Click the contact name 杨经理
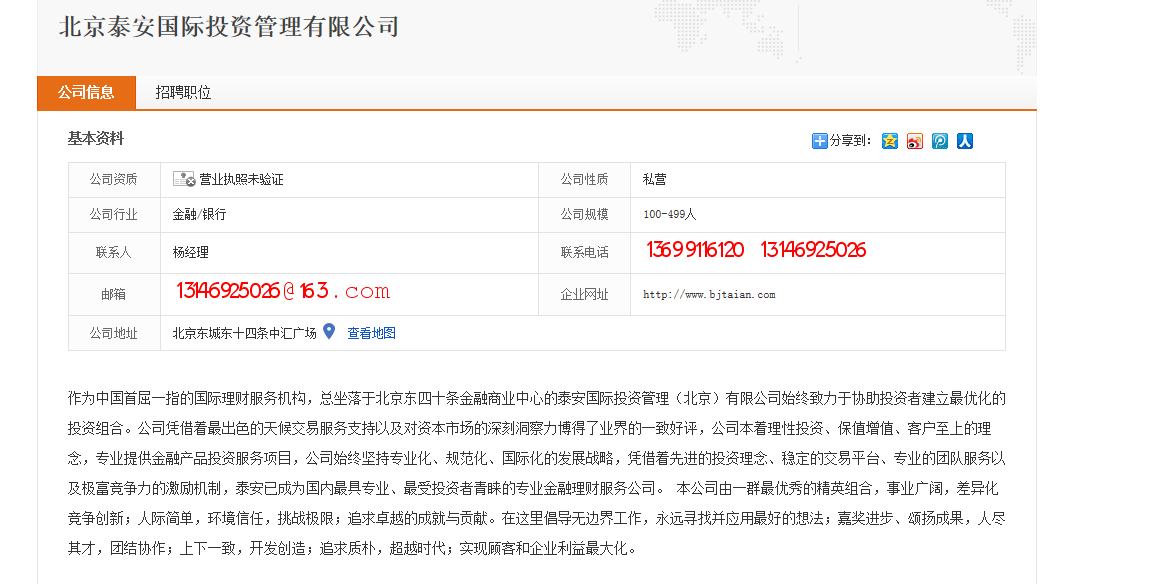1160x584 pixels. tap(191, 252)
